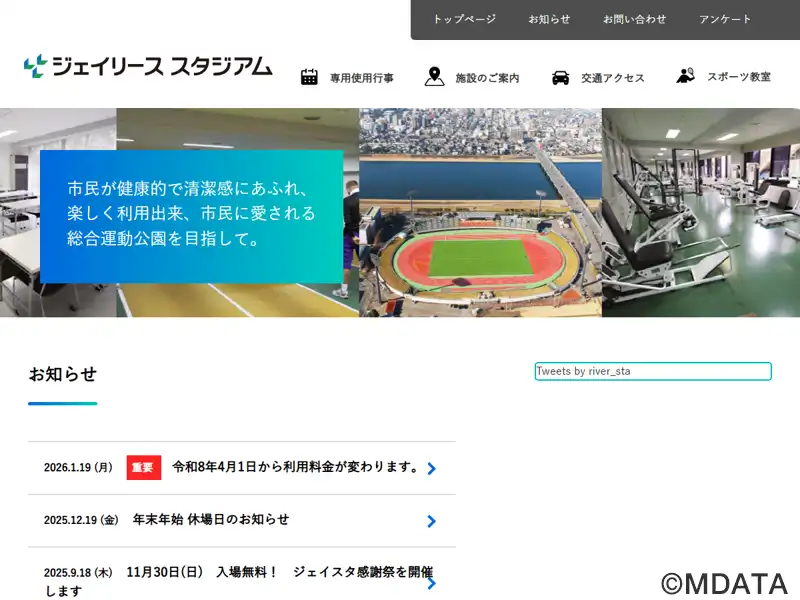Image resolution: width=800 pixels, height=600 pixels.
Task: Open Tweets by river_sta link
Action: pos(583,371)
